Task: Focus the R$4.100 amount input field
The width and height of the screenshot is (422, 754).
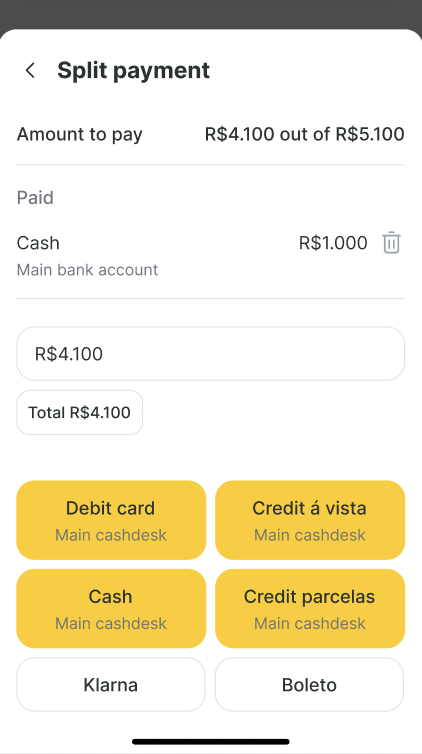Action: [x=211, y=353]
